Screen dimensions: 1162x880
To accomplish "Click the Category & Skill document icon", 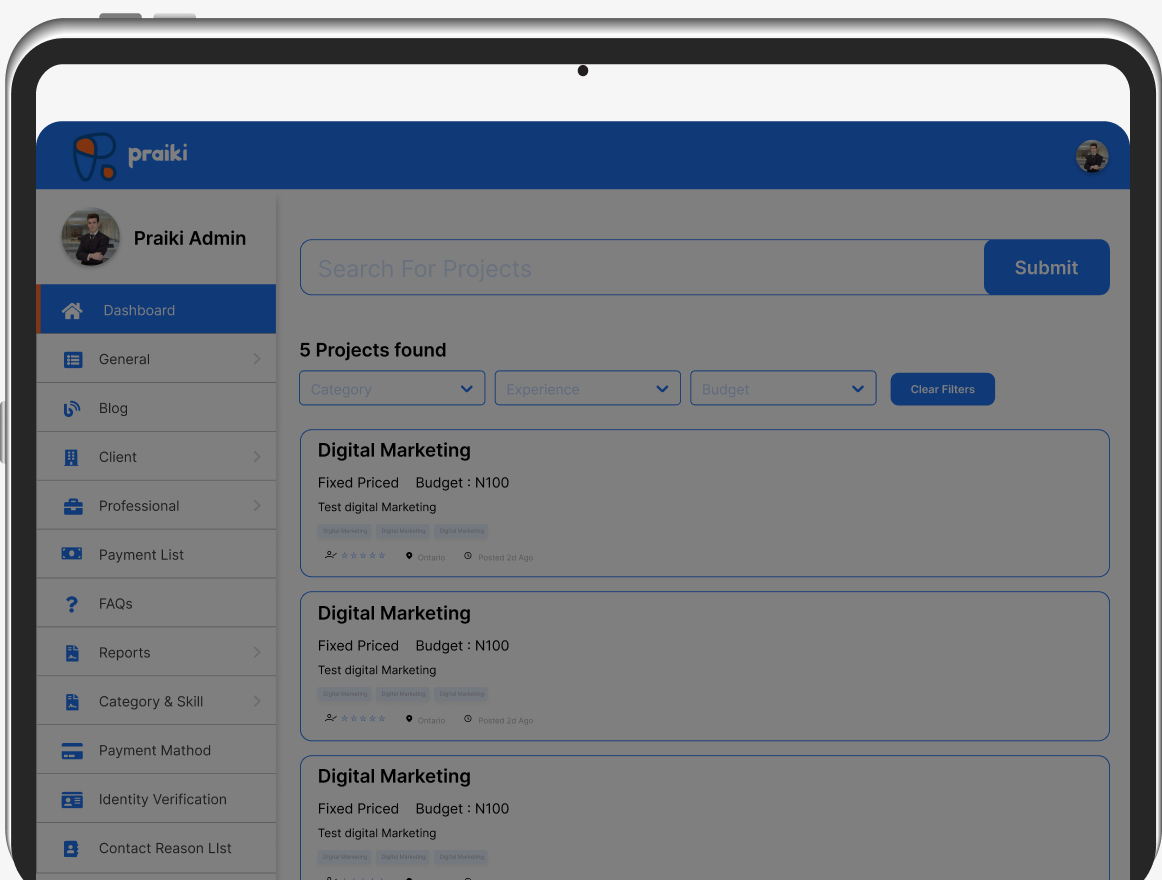I will 72,702.
